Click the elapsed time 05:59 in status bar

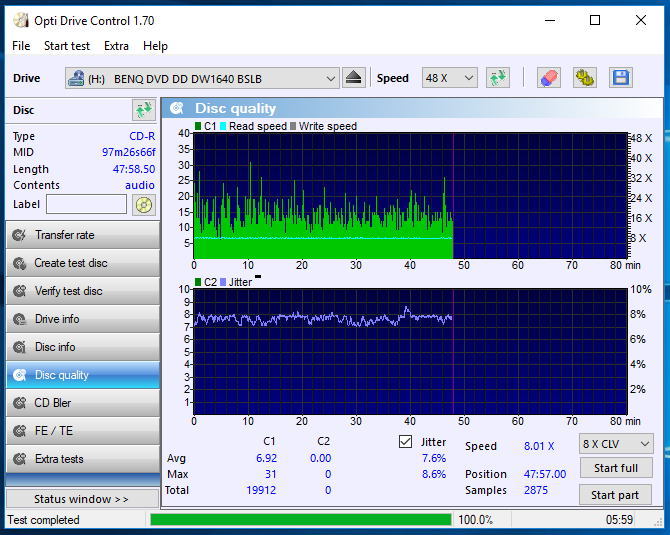[619, 520]
